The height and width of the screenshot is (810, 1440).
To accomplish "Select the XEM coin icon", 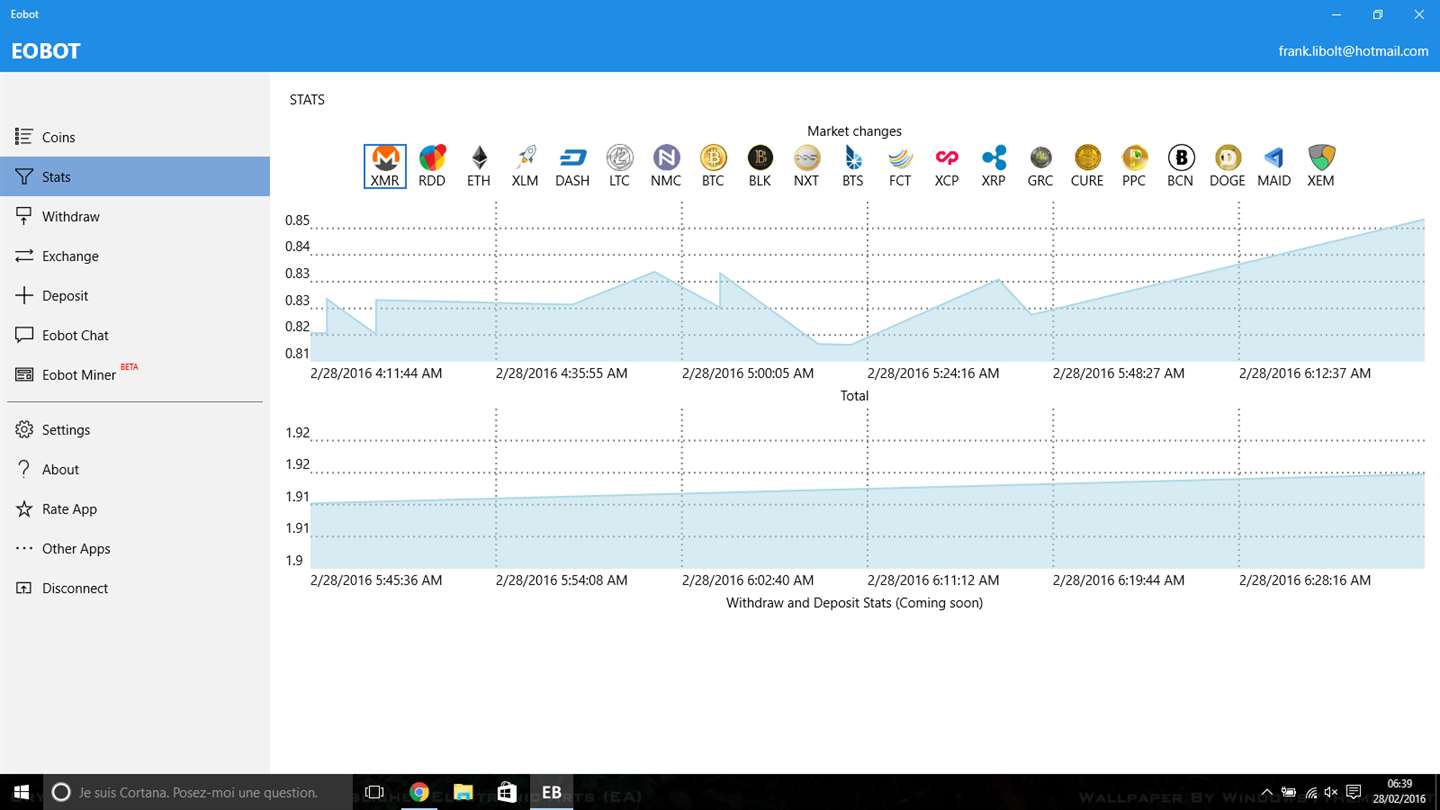I will tap(1321, 166).
